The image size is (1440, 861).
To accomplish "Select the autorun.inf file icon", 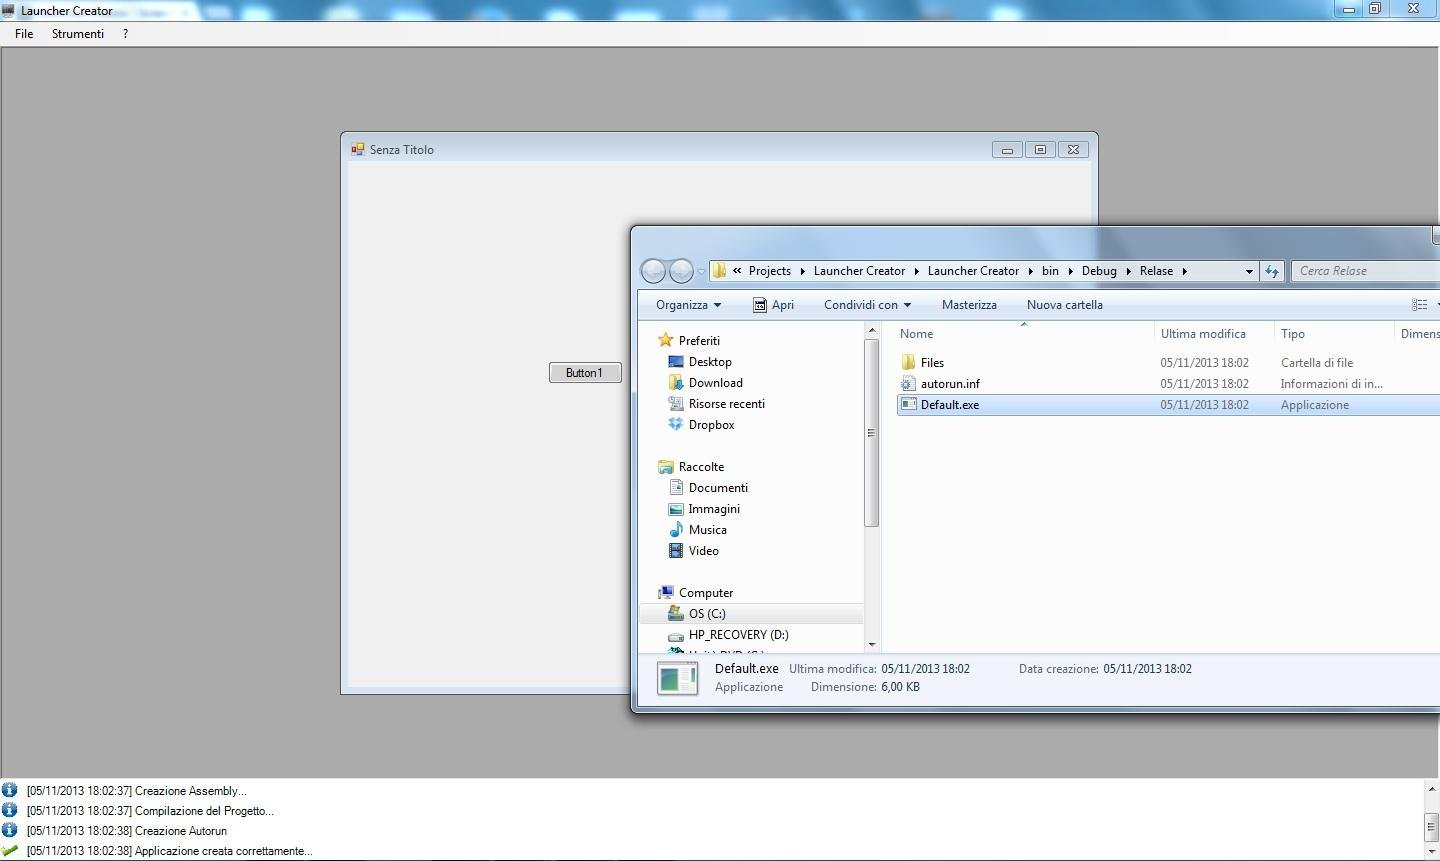I will click(908, 384).
